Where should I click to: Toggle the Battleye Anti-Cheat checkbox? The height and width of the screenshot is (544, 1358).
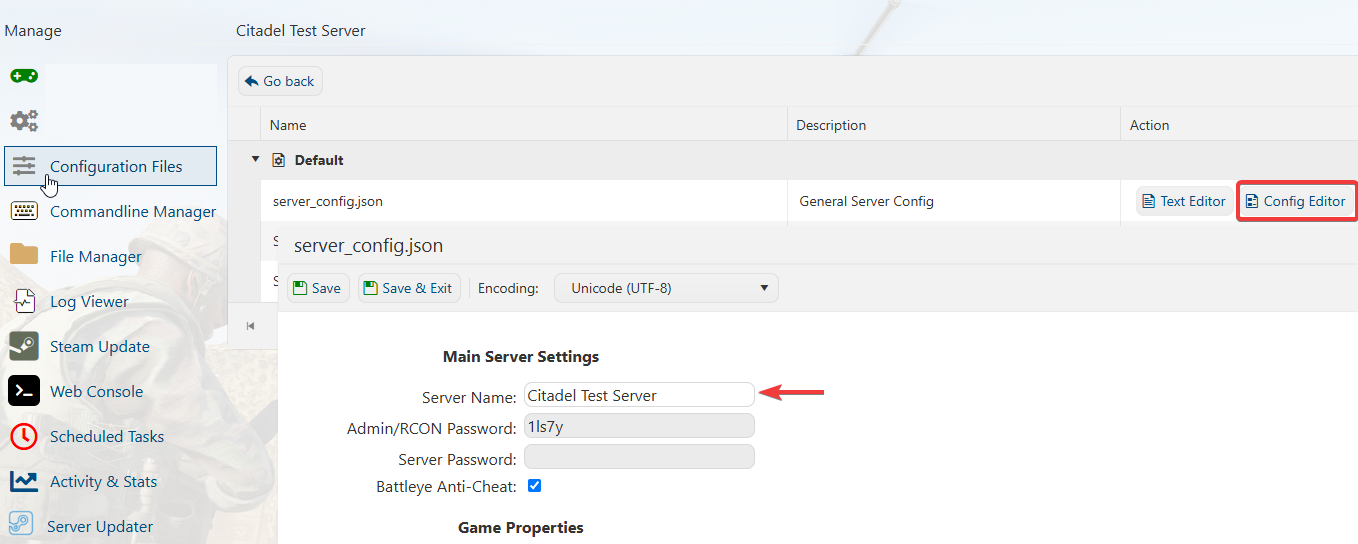(534, 486)
